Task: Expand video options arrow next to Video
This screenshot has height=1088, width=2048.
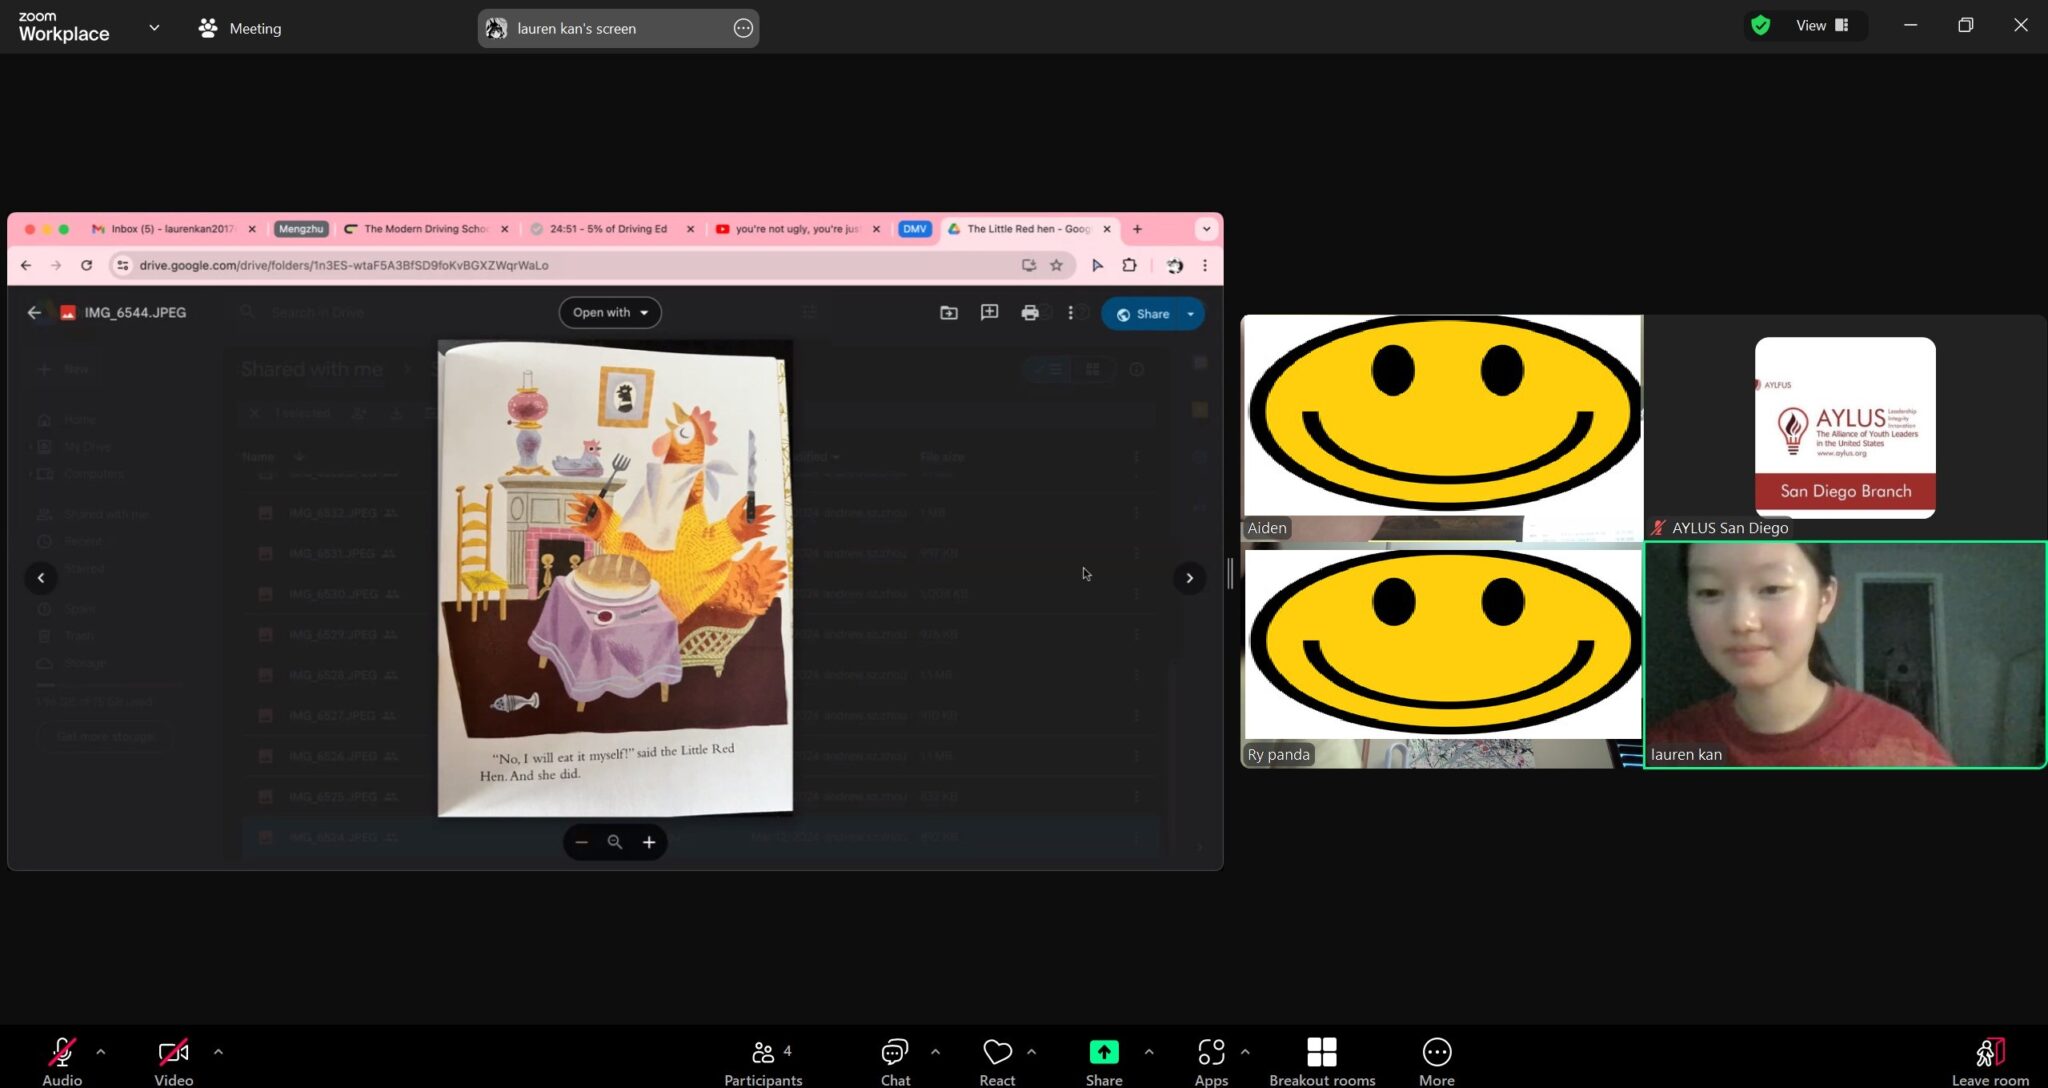Action: coord(218,1051)
